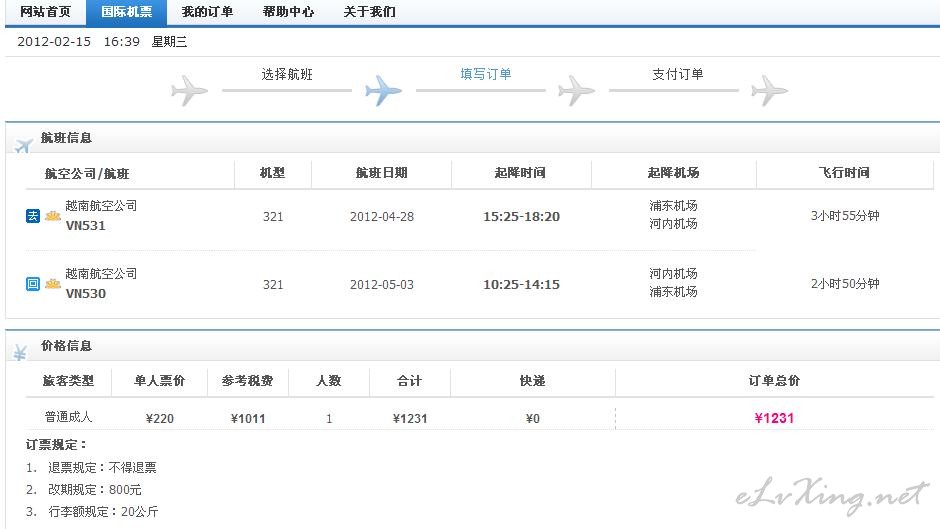The width and height of the screenshot is (940, 529).
Task: Go to 我的订单 tab
Action: tap(207, 12)
